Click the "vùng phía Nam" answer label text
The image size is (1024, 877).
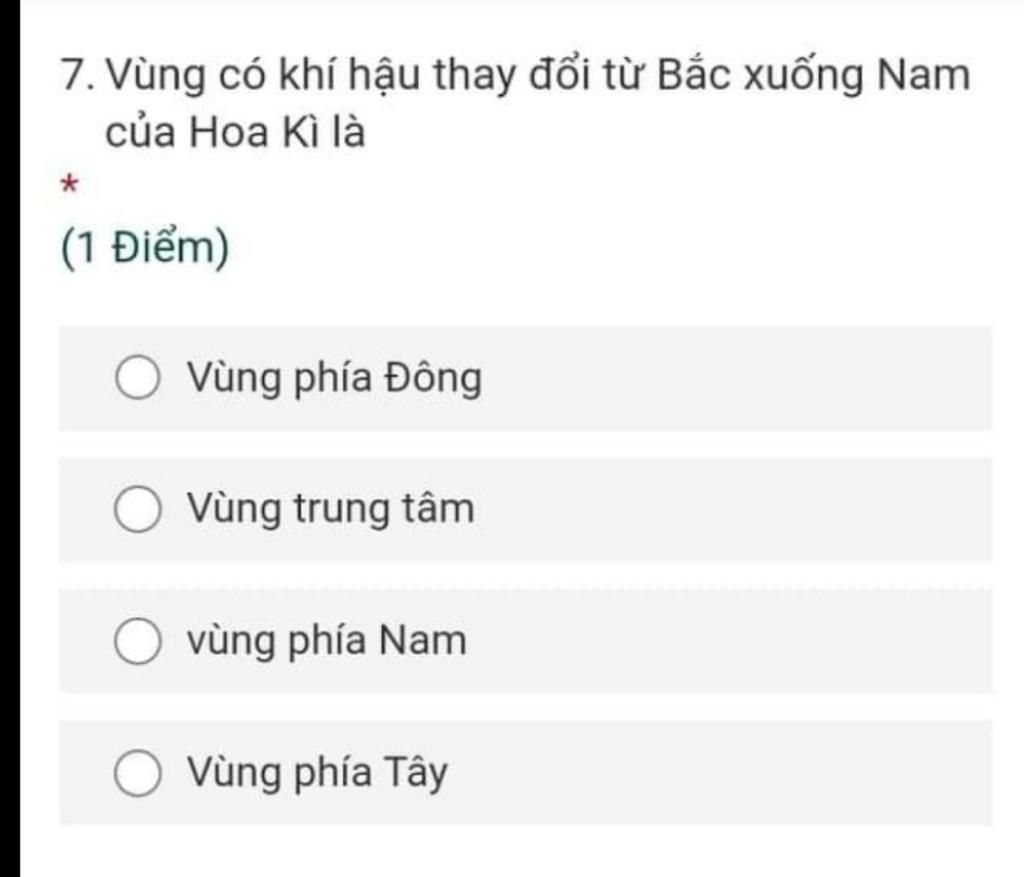327,641
